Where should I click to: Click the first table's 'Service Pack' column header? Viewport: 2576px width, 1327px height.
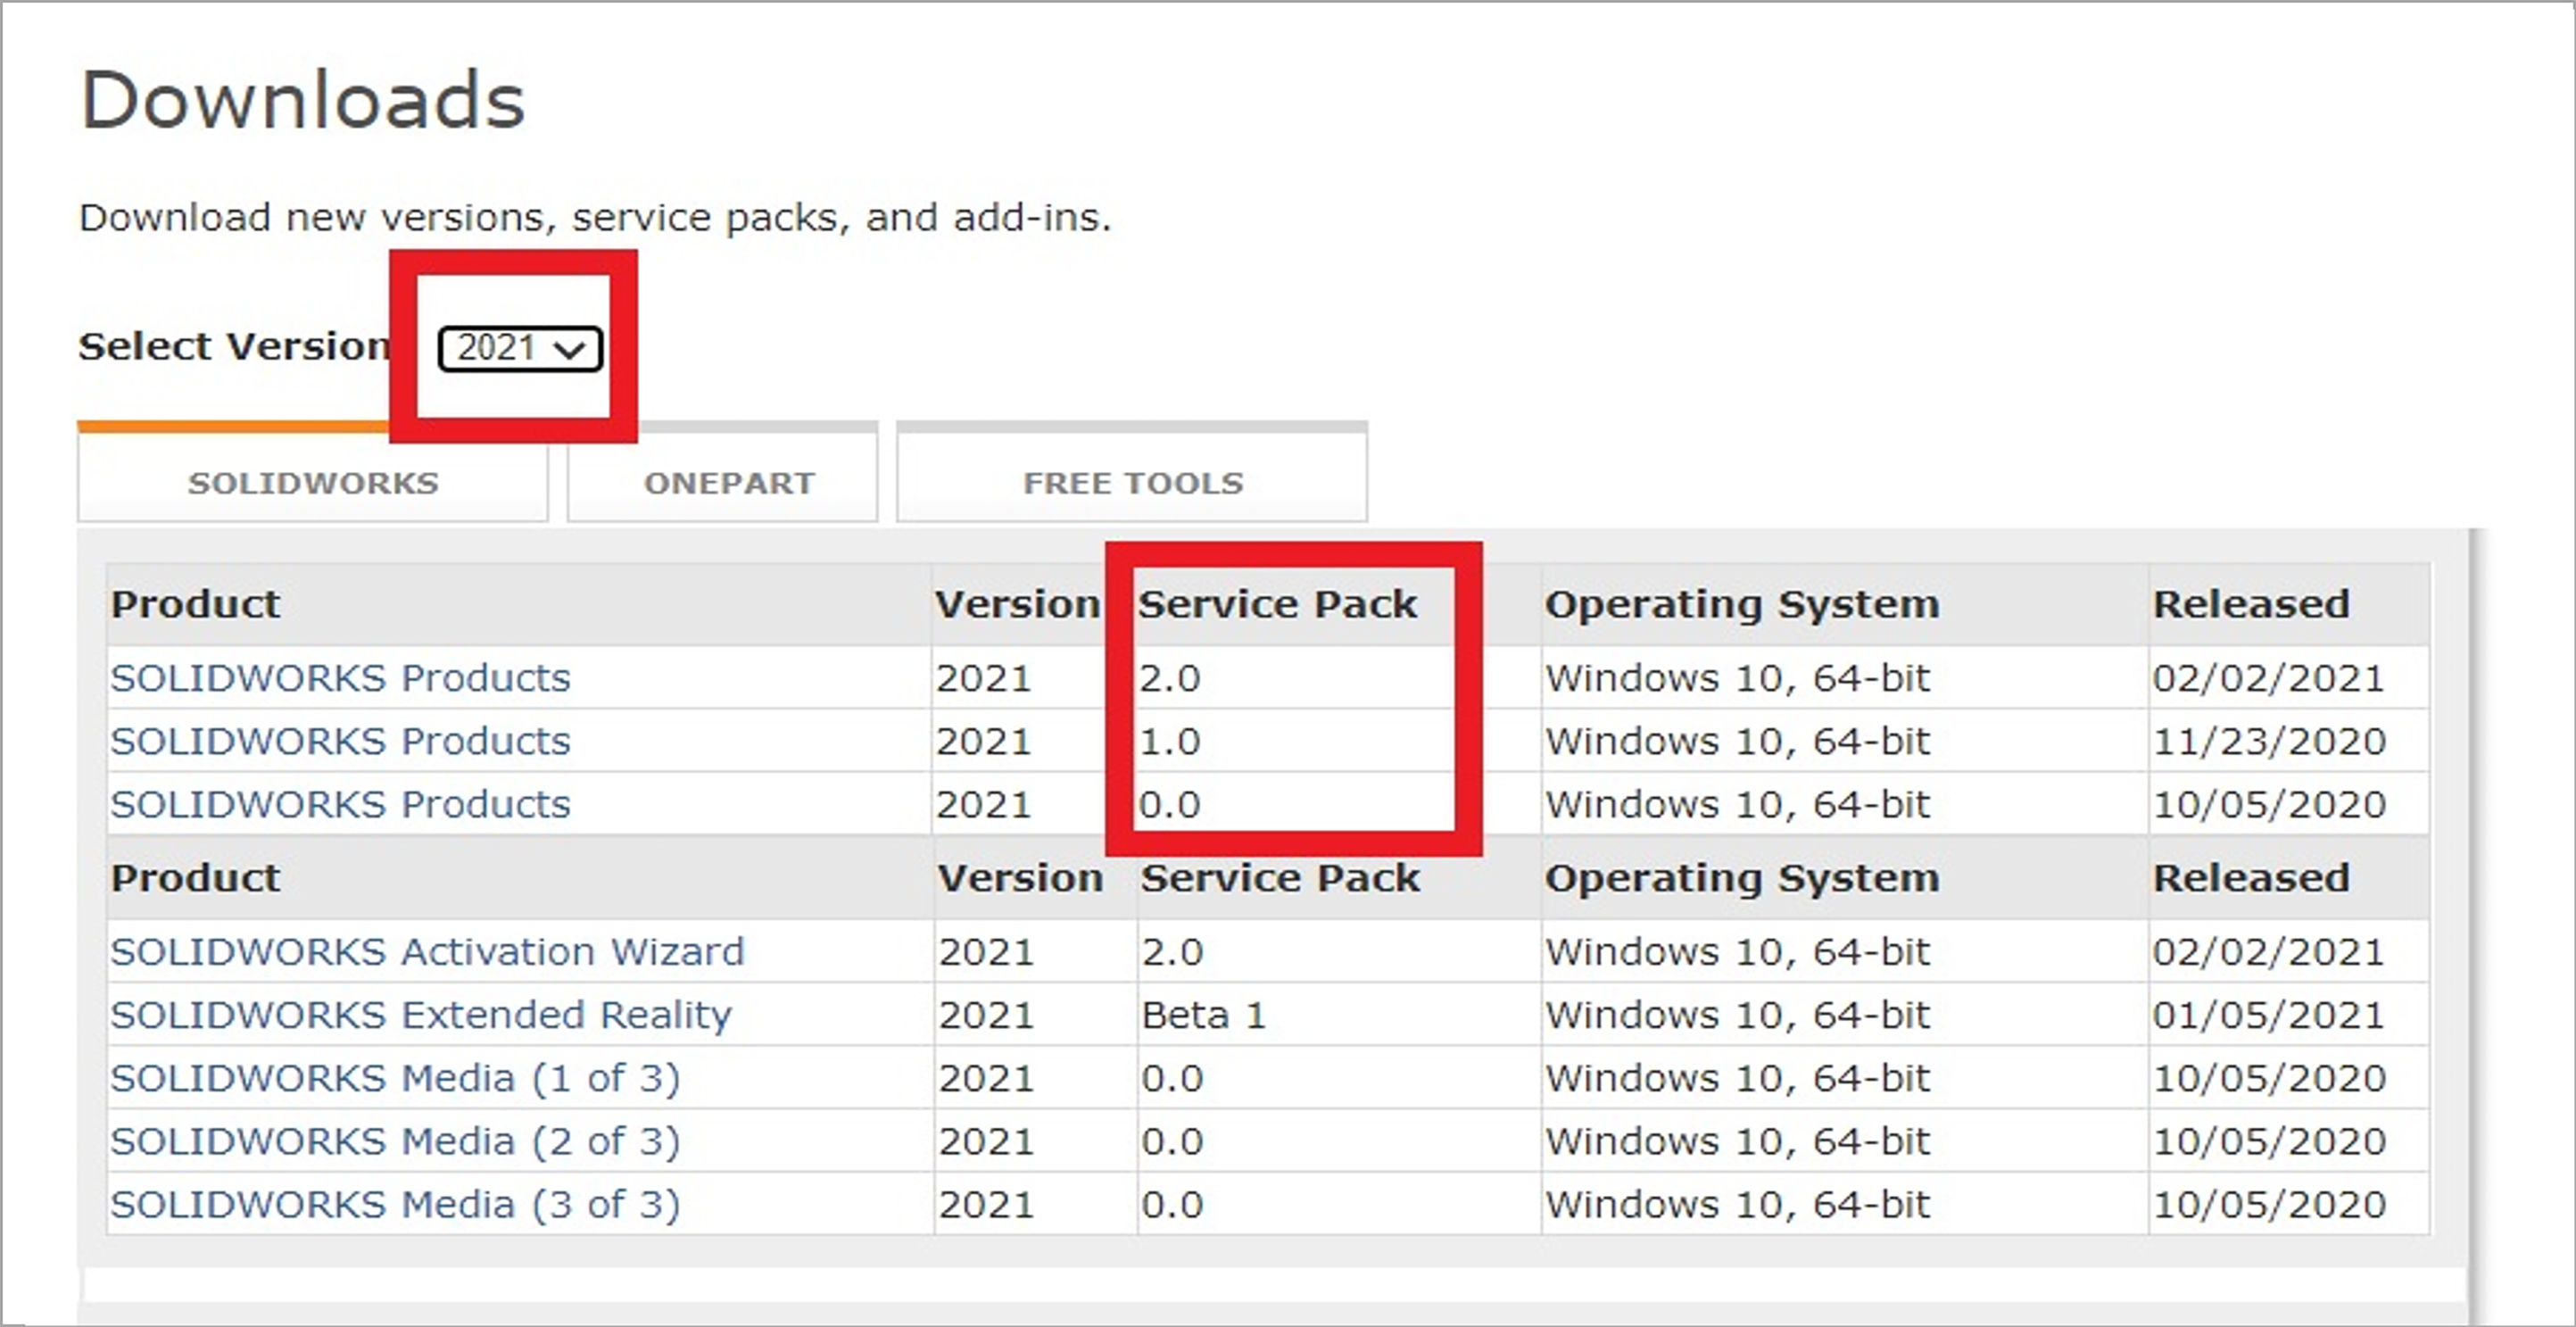pos(1278,604)
